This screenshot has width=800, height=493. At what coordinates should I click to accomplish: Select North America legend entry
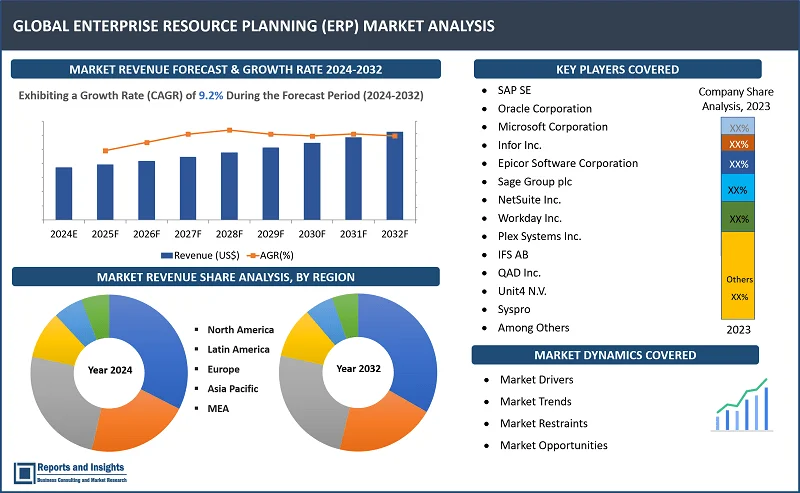tap(240, 330)
